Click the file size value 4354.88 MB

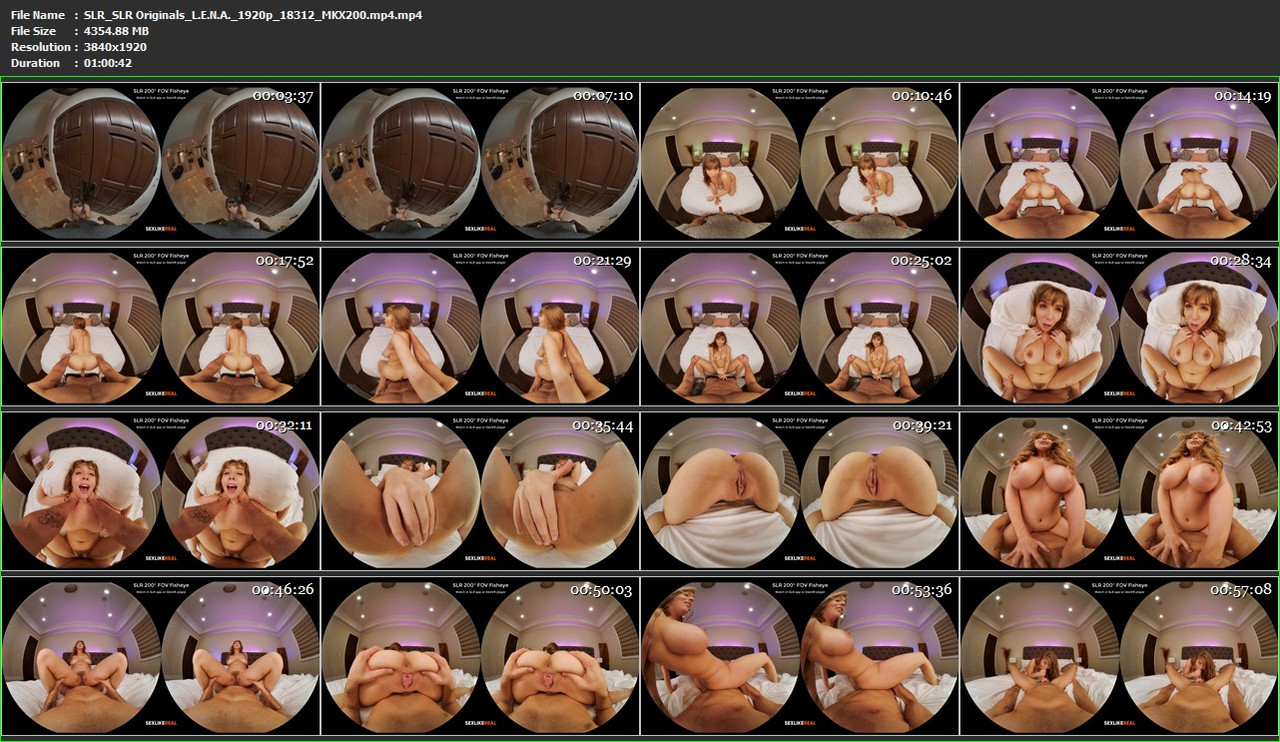click(x=116, y=31)
